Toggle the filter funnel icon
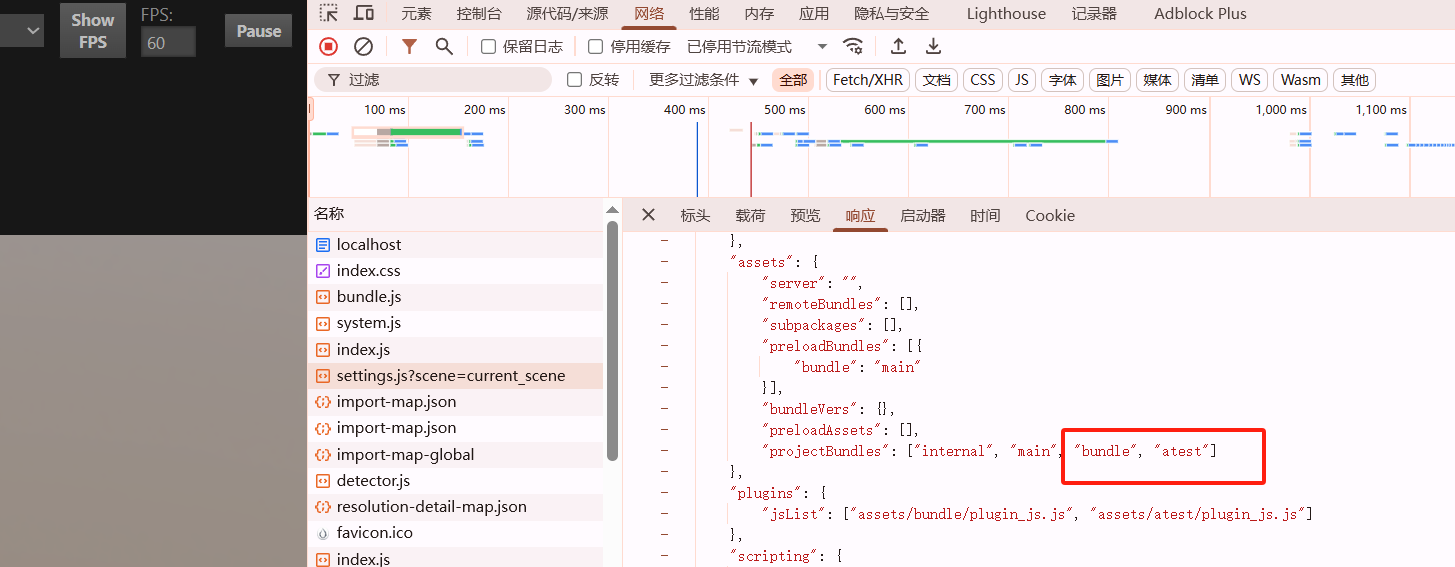 409,46
